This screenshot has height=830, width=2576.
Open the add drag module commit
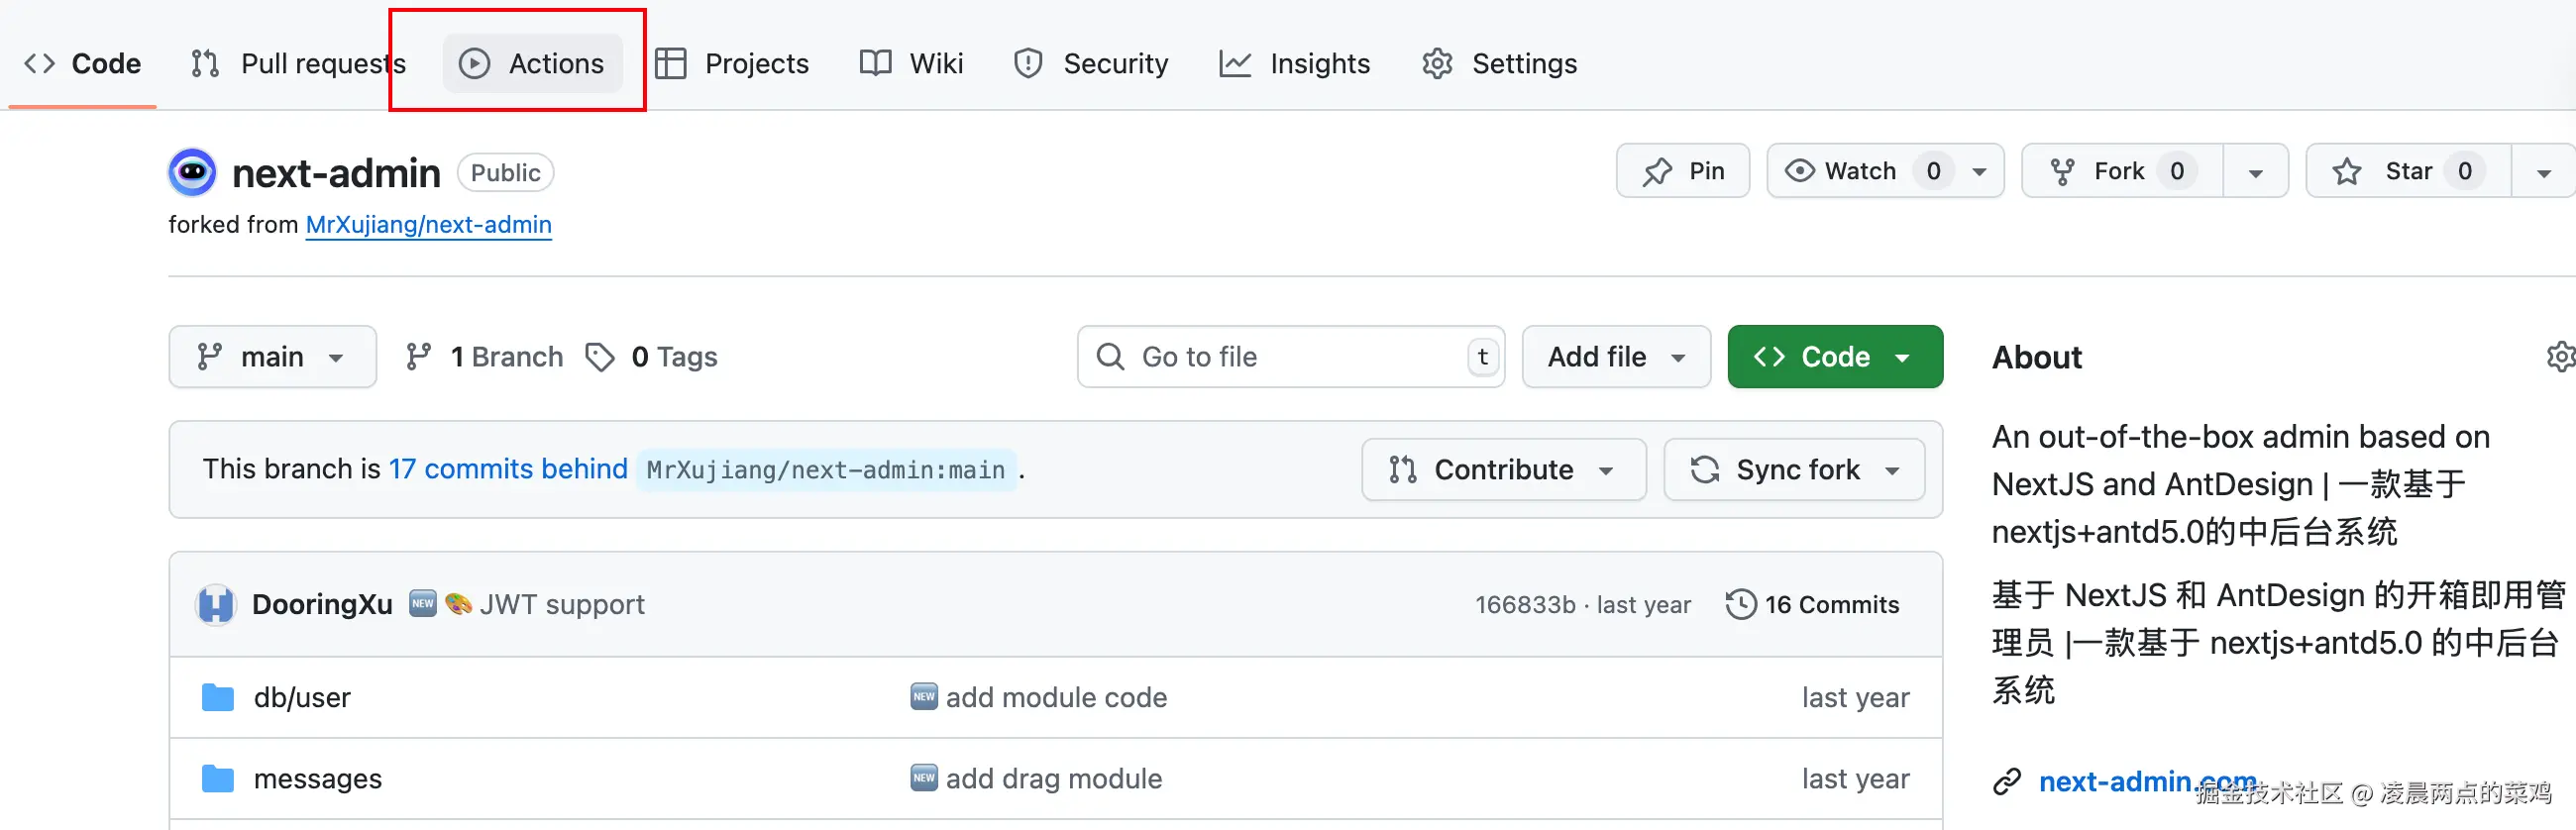point(1054,779)
